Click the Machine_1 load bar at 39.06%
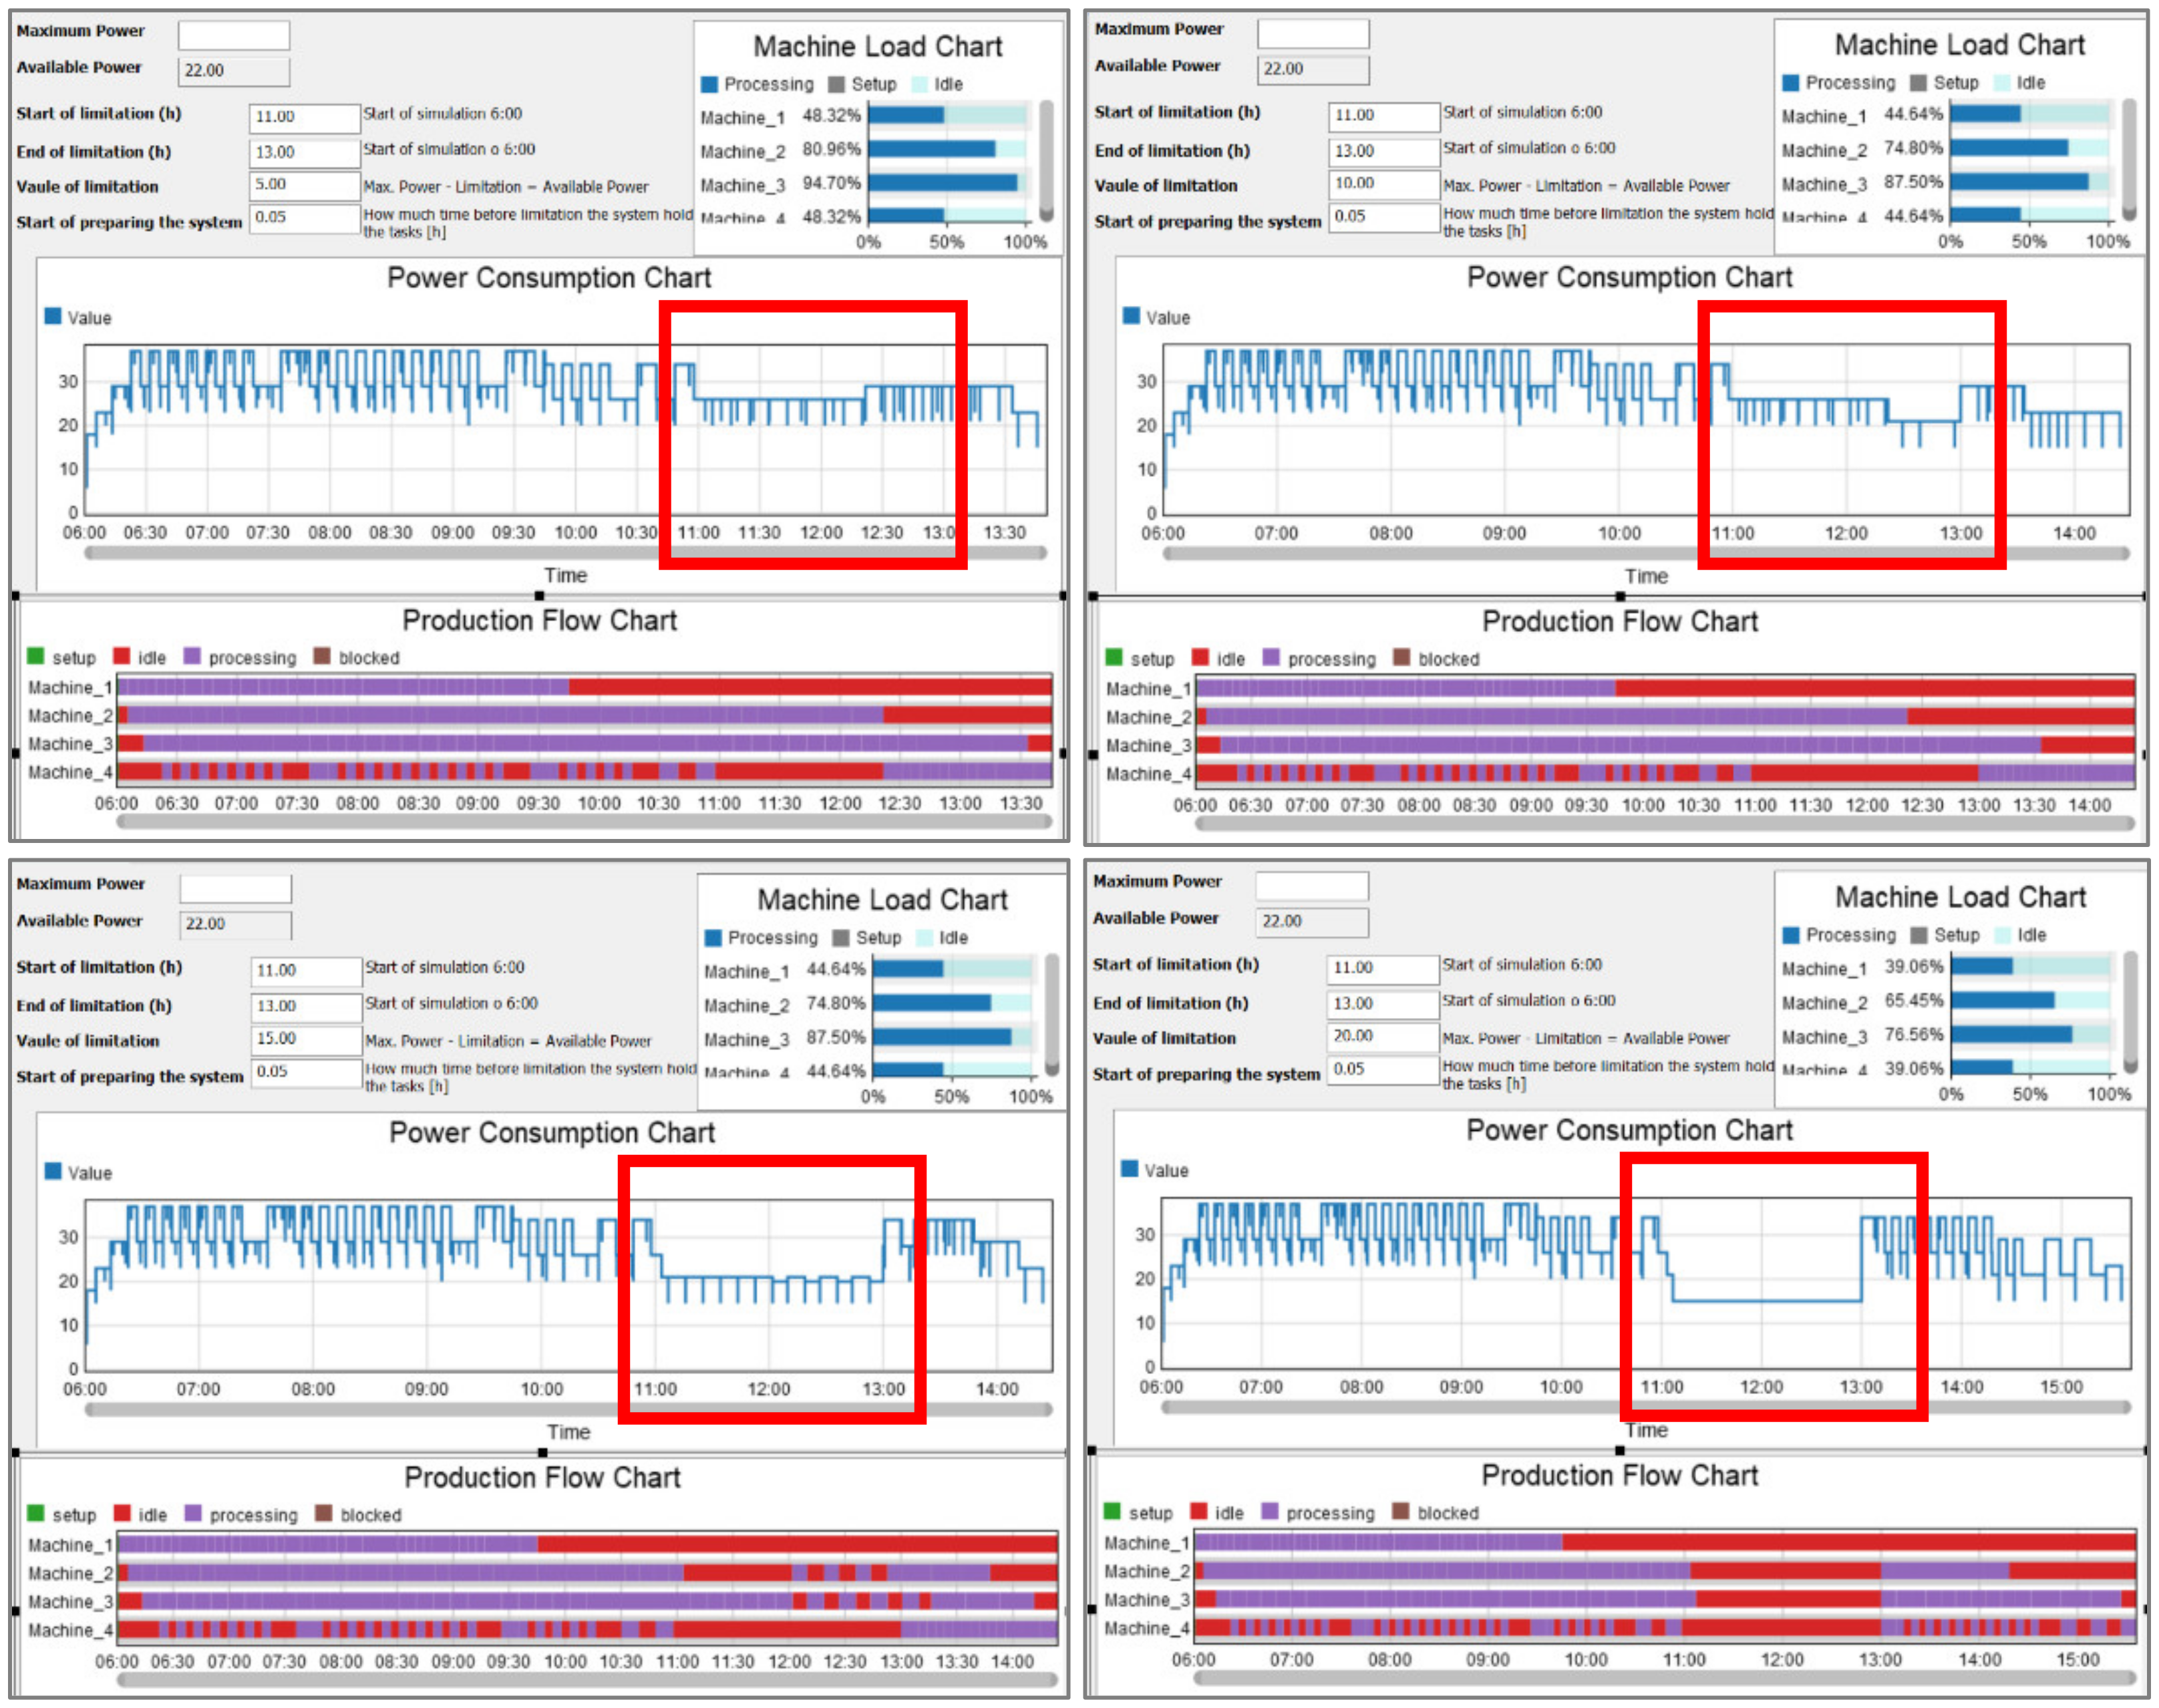The image size is (2159, 1708). (1981, 966)
